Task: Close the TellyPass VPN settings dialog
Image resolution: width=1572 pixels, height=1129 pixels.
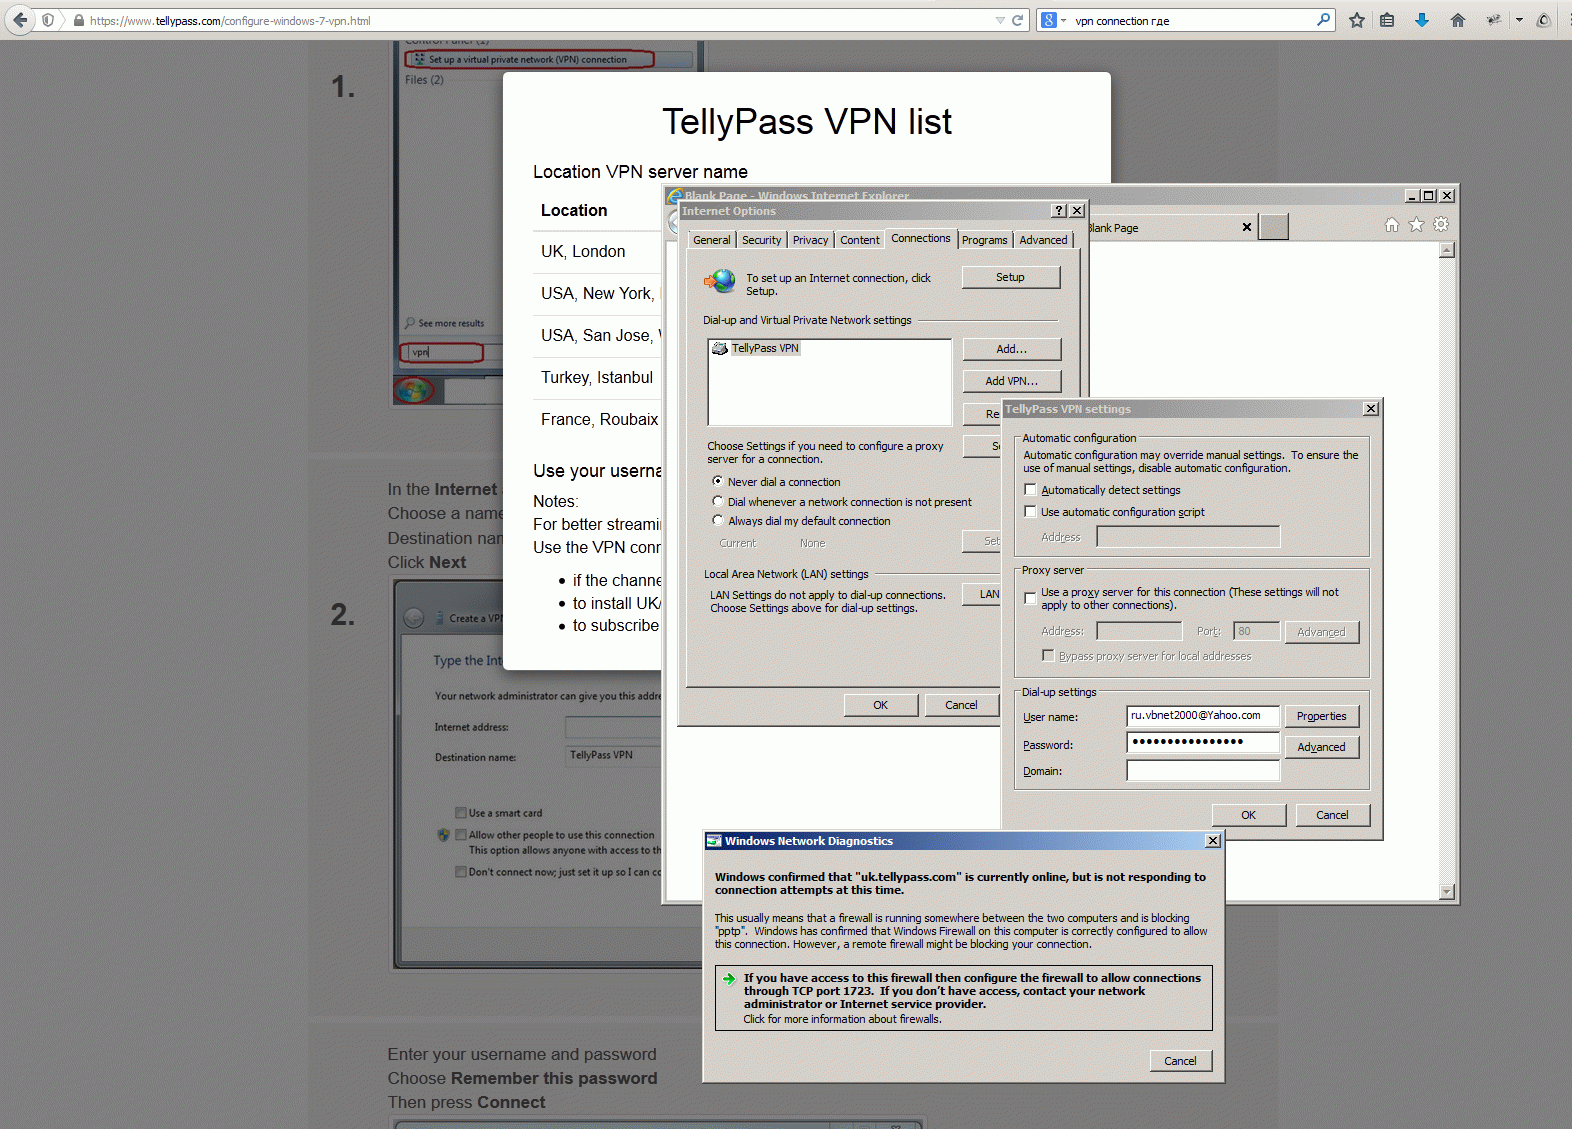Action: pyautogui.click(x=1371, y=409)
